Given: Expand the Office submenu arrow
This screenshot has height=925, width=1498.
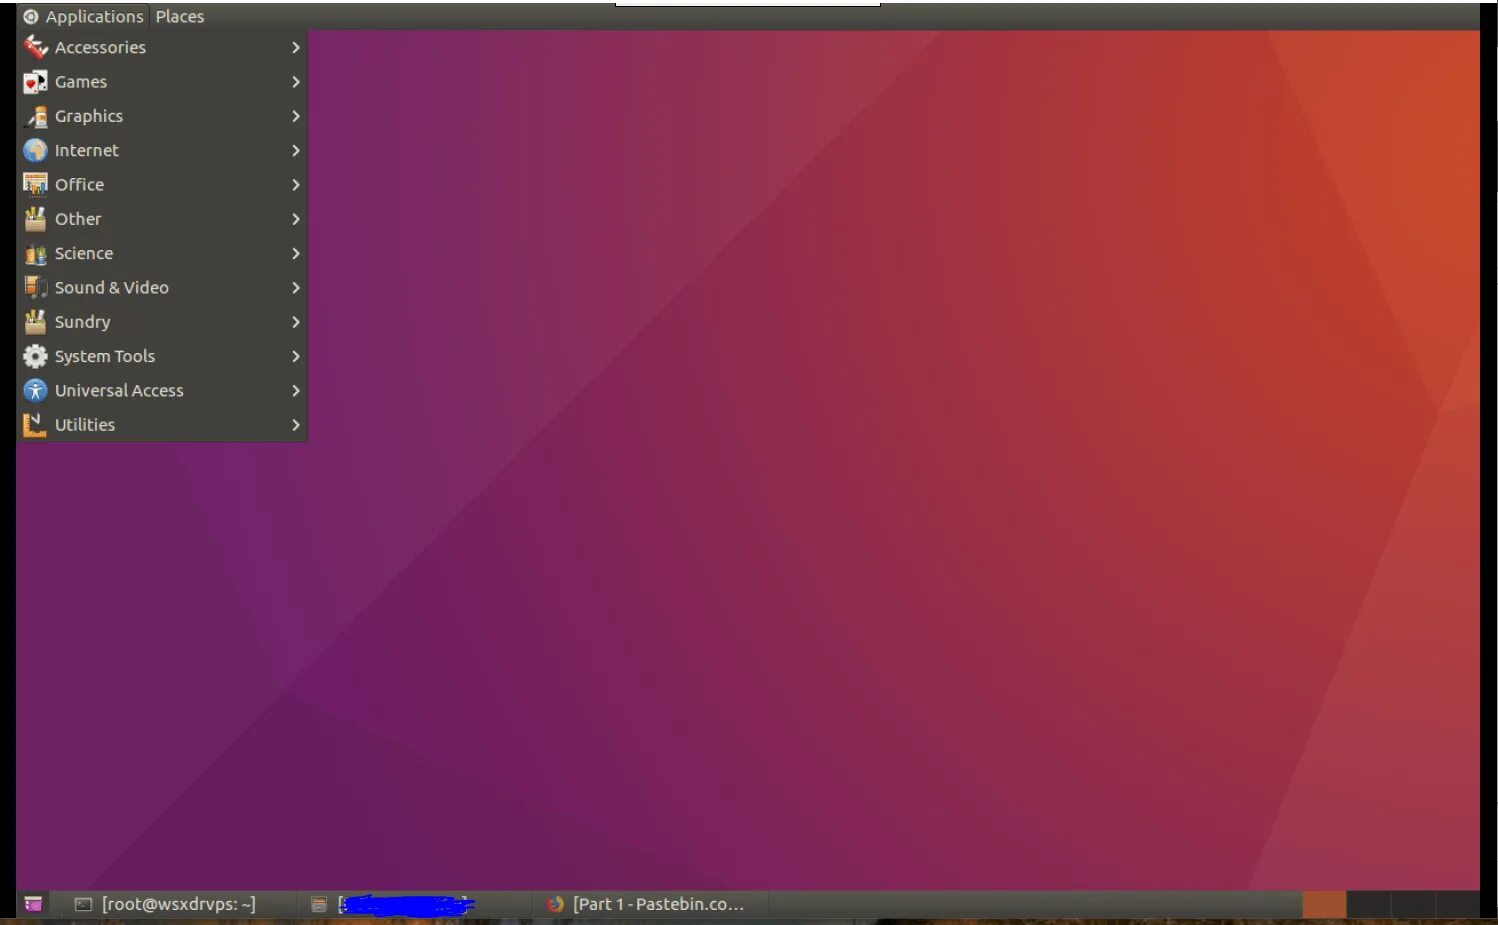Looking at the screenshot, I should (295, 185).
